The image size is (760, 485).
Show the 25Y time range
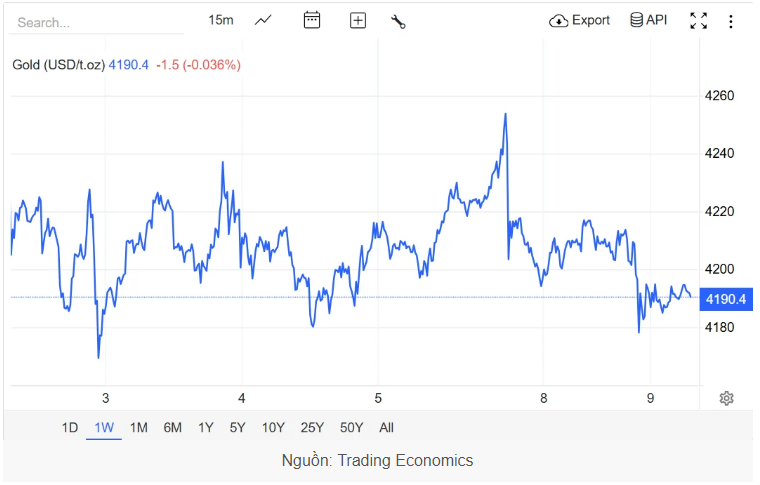[312, 428]
